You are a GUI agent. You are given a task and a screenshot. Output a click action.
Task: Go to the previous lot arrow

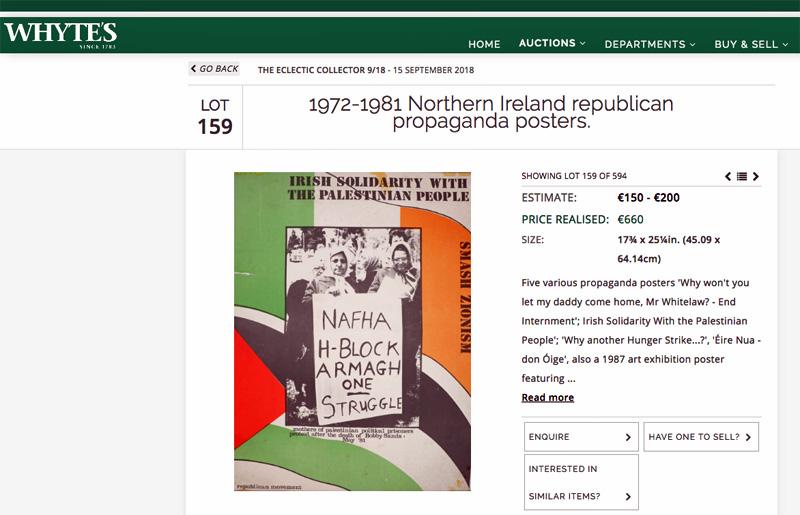coord(728,177)
